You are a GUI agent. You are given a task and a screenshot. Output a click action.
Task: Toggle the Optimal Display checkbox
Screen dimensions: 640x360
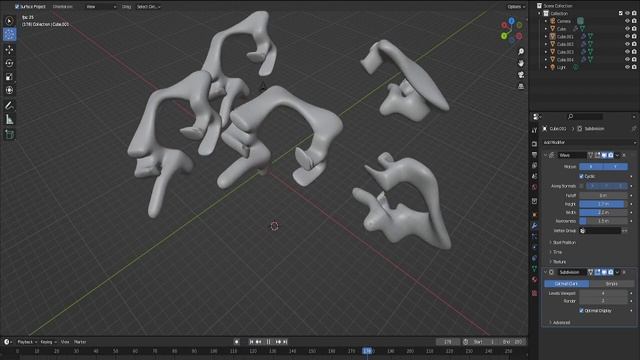click(582, 311)
